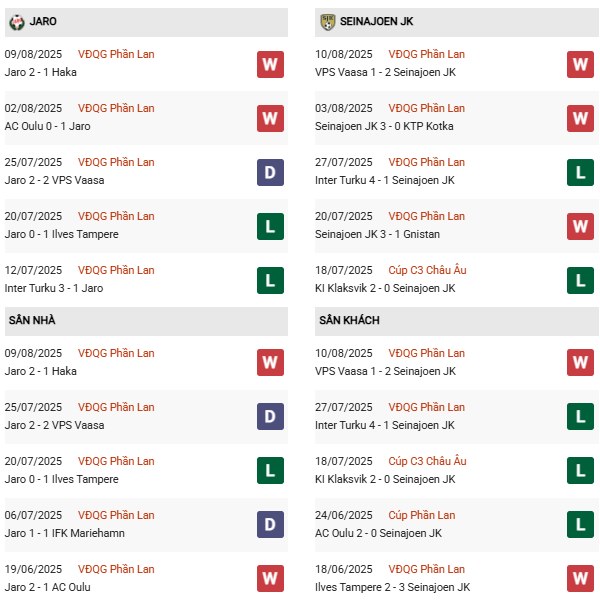Click the W badge for Seinajoen JK 3-1 Gnistan
The width and height of the screenshot is (600, 600).
[580, 226]
